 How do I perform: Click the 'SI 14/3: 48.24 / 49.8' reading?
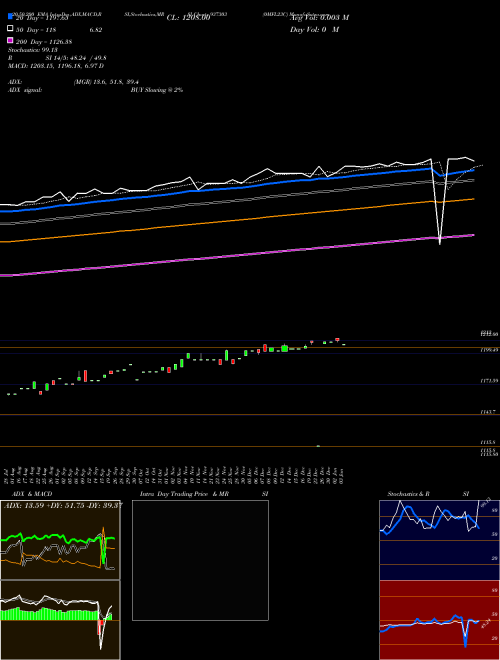tap(76, 59)
